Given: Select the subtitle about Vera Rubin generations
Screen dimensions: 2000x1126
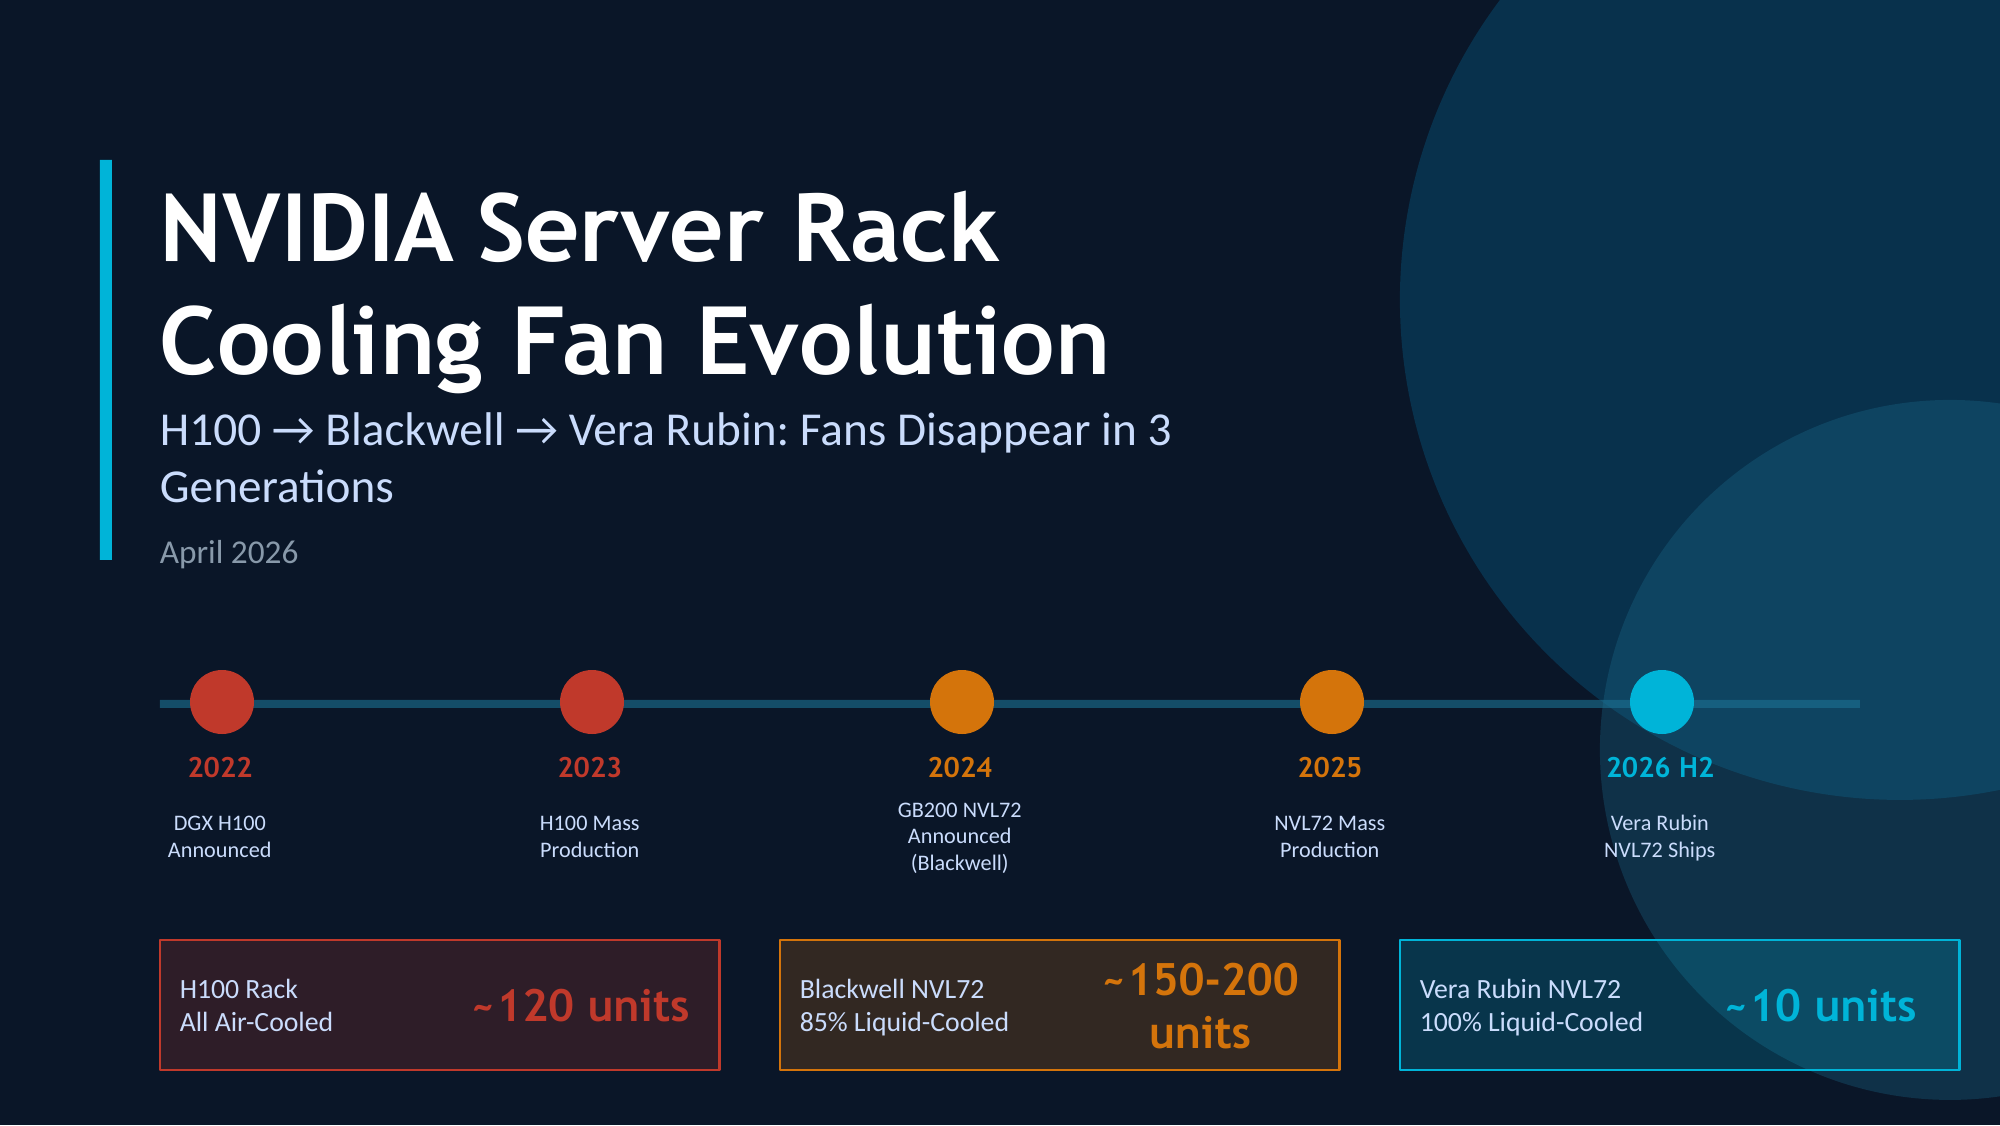Looking at the screenshot, I should tap(664, 458).
